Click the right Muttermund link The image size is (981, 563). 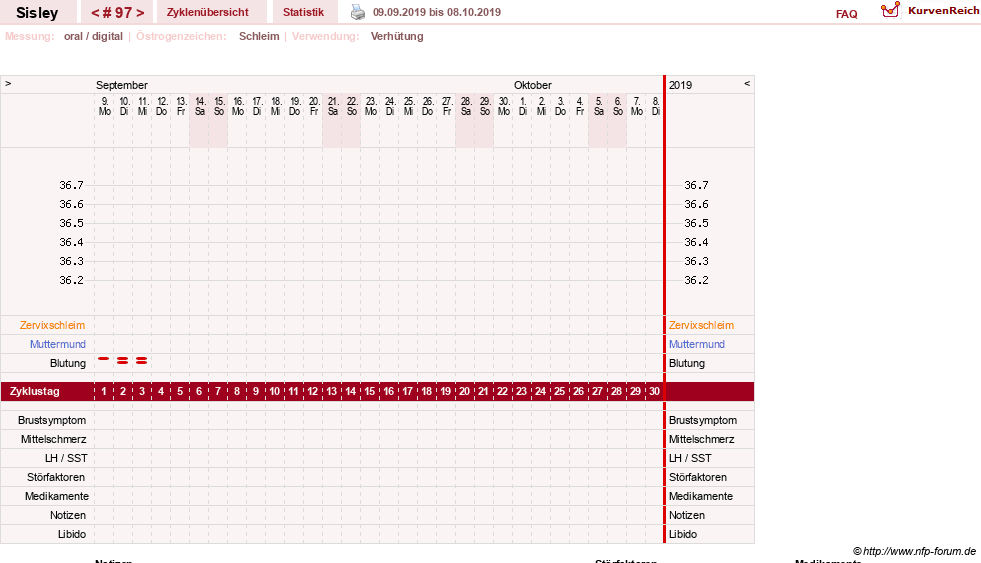(696, 344)
